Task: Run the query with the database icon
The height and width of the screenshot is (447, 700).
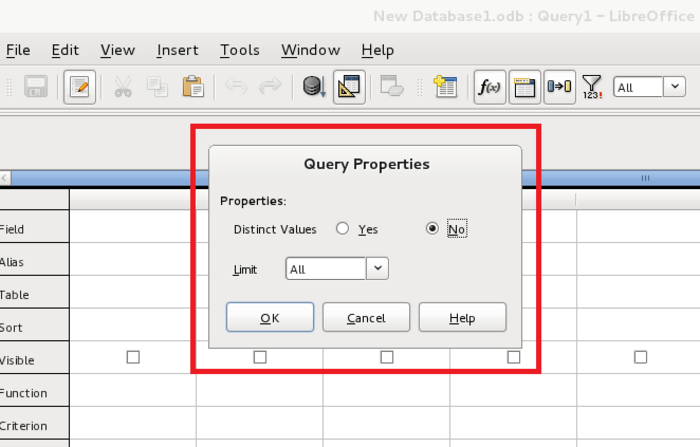Action: coord(314,87)
